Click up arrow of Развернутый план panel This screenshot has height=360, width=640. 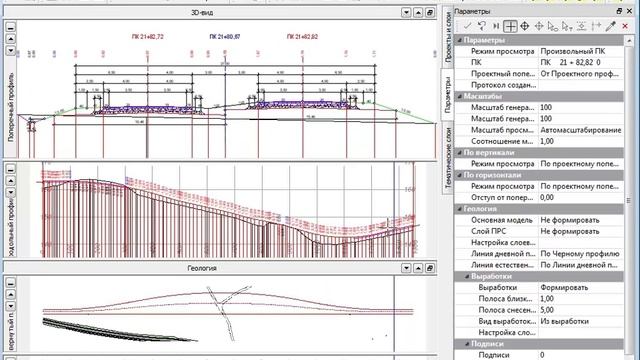coord(11,294)
